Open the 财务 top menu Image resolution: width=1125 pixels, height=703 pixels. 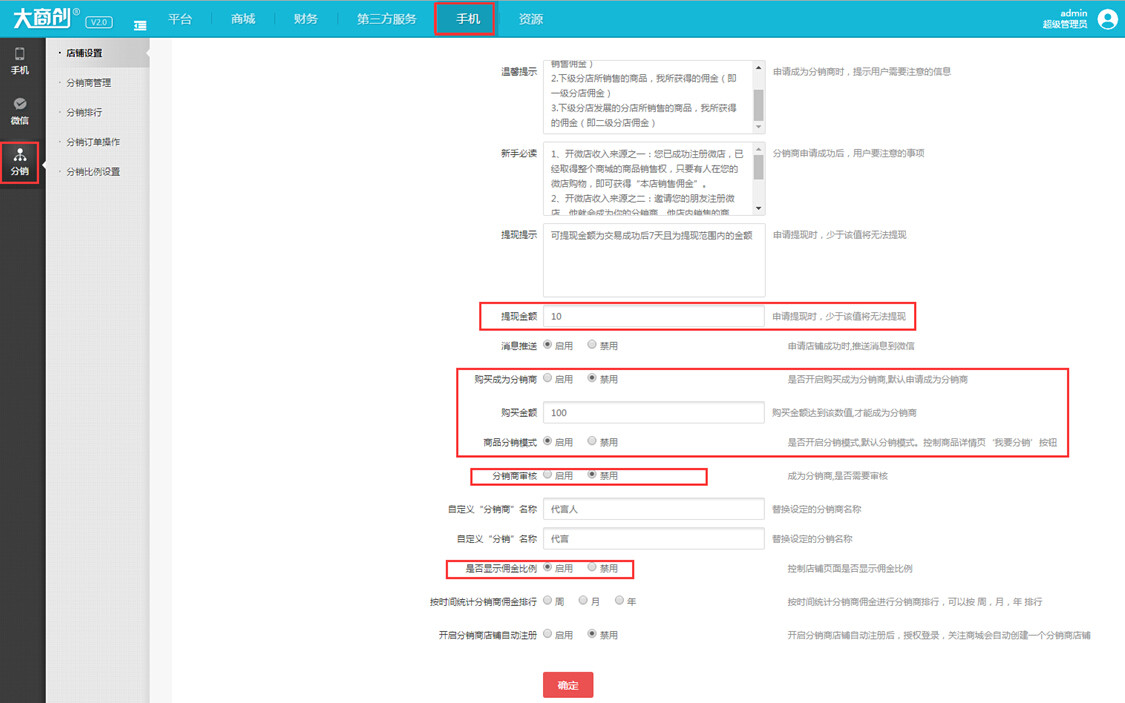(x=306, y=19)
